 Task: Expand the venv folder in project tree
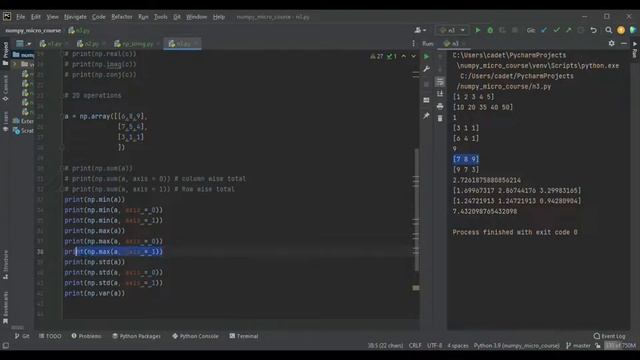pyautogui.click(x=15, y=64)
